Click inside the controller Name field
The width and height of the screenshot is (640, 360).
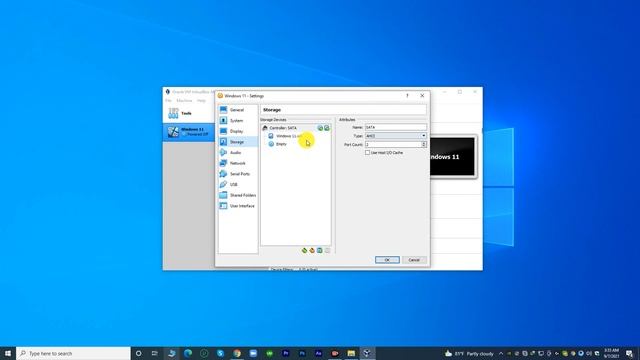tap(396, 127)
